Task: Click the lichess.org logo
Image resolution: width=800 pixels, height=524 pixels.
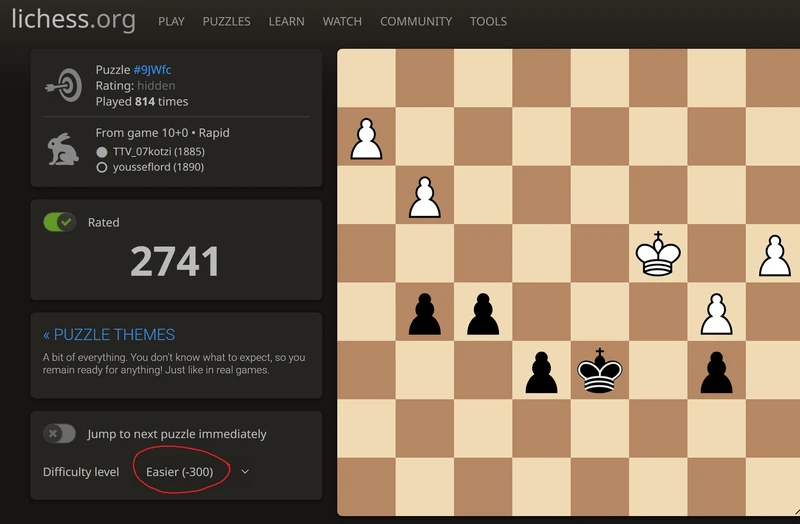Action: pyautogui.click(x=74, y=19)
